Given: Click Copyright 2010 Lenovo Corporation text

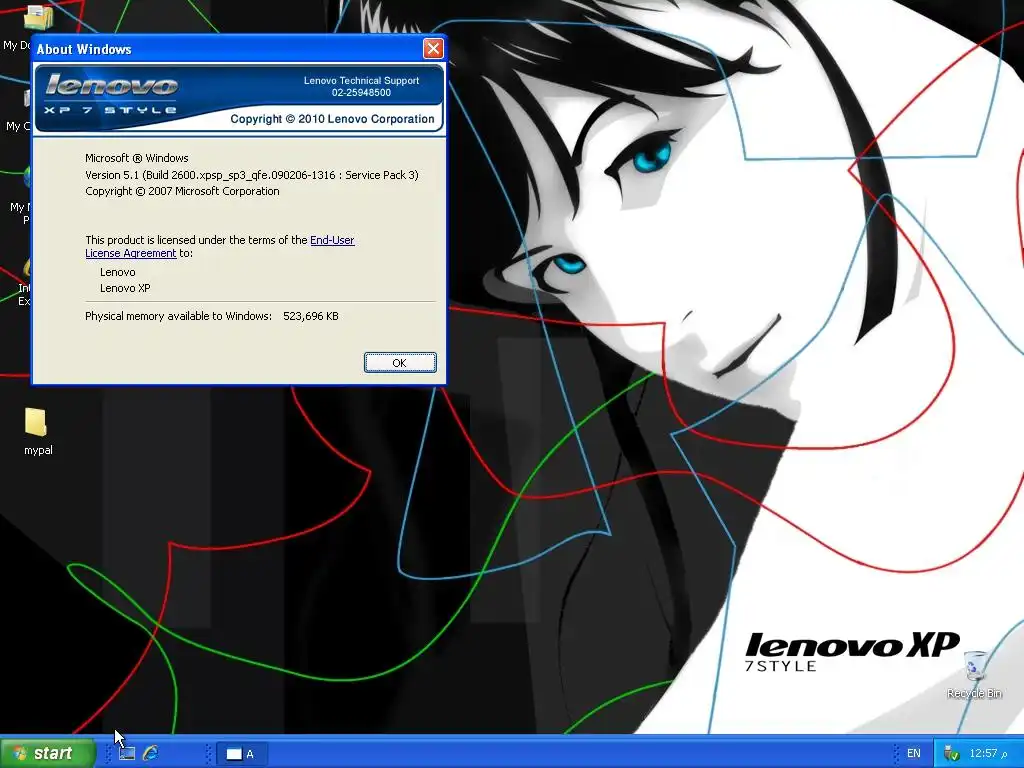Looking at the screenshot, I should (332, 119).
